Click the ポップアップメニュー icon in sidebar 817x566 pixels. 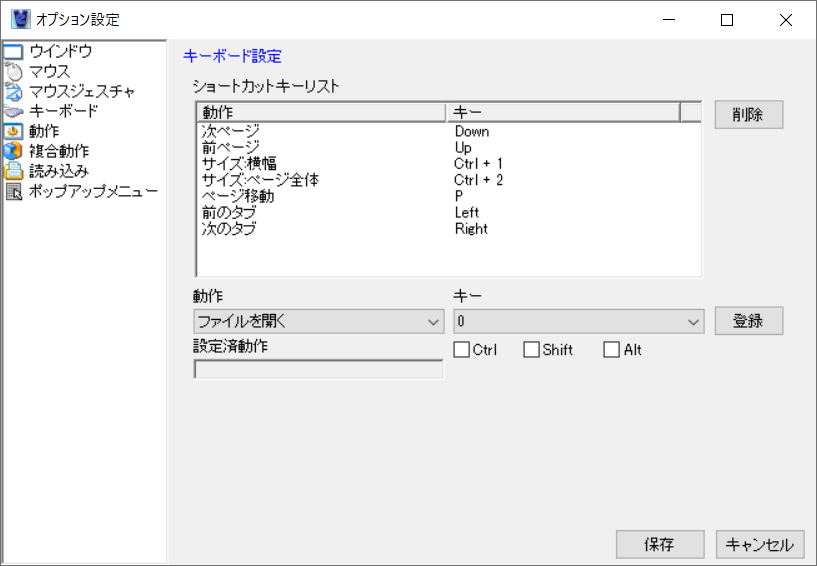click(x=14, y=191)
